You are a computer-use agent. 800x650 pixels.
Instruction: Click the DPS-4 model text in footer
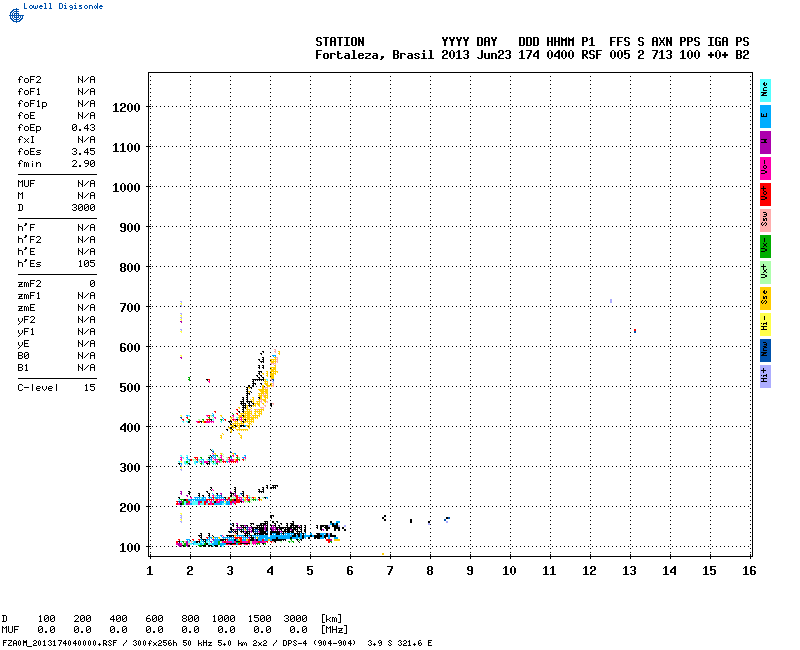click(296, 643)
